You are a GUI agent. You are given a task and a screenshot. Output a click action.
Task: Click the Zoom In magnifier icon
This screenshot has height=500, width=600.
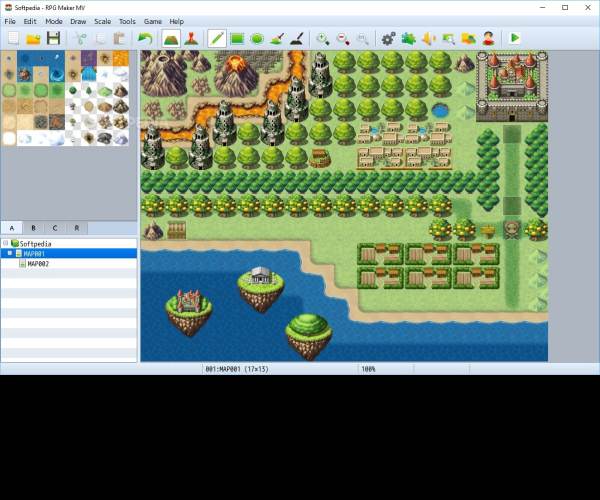point(323,38)
